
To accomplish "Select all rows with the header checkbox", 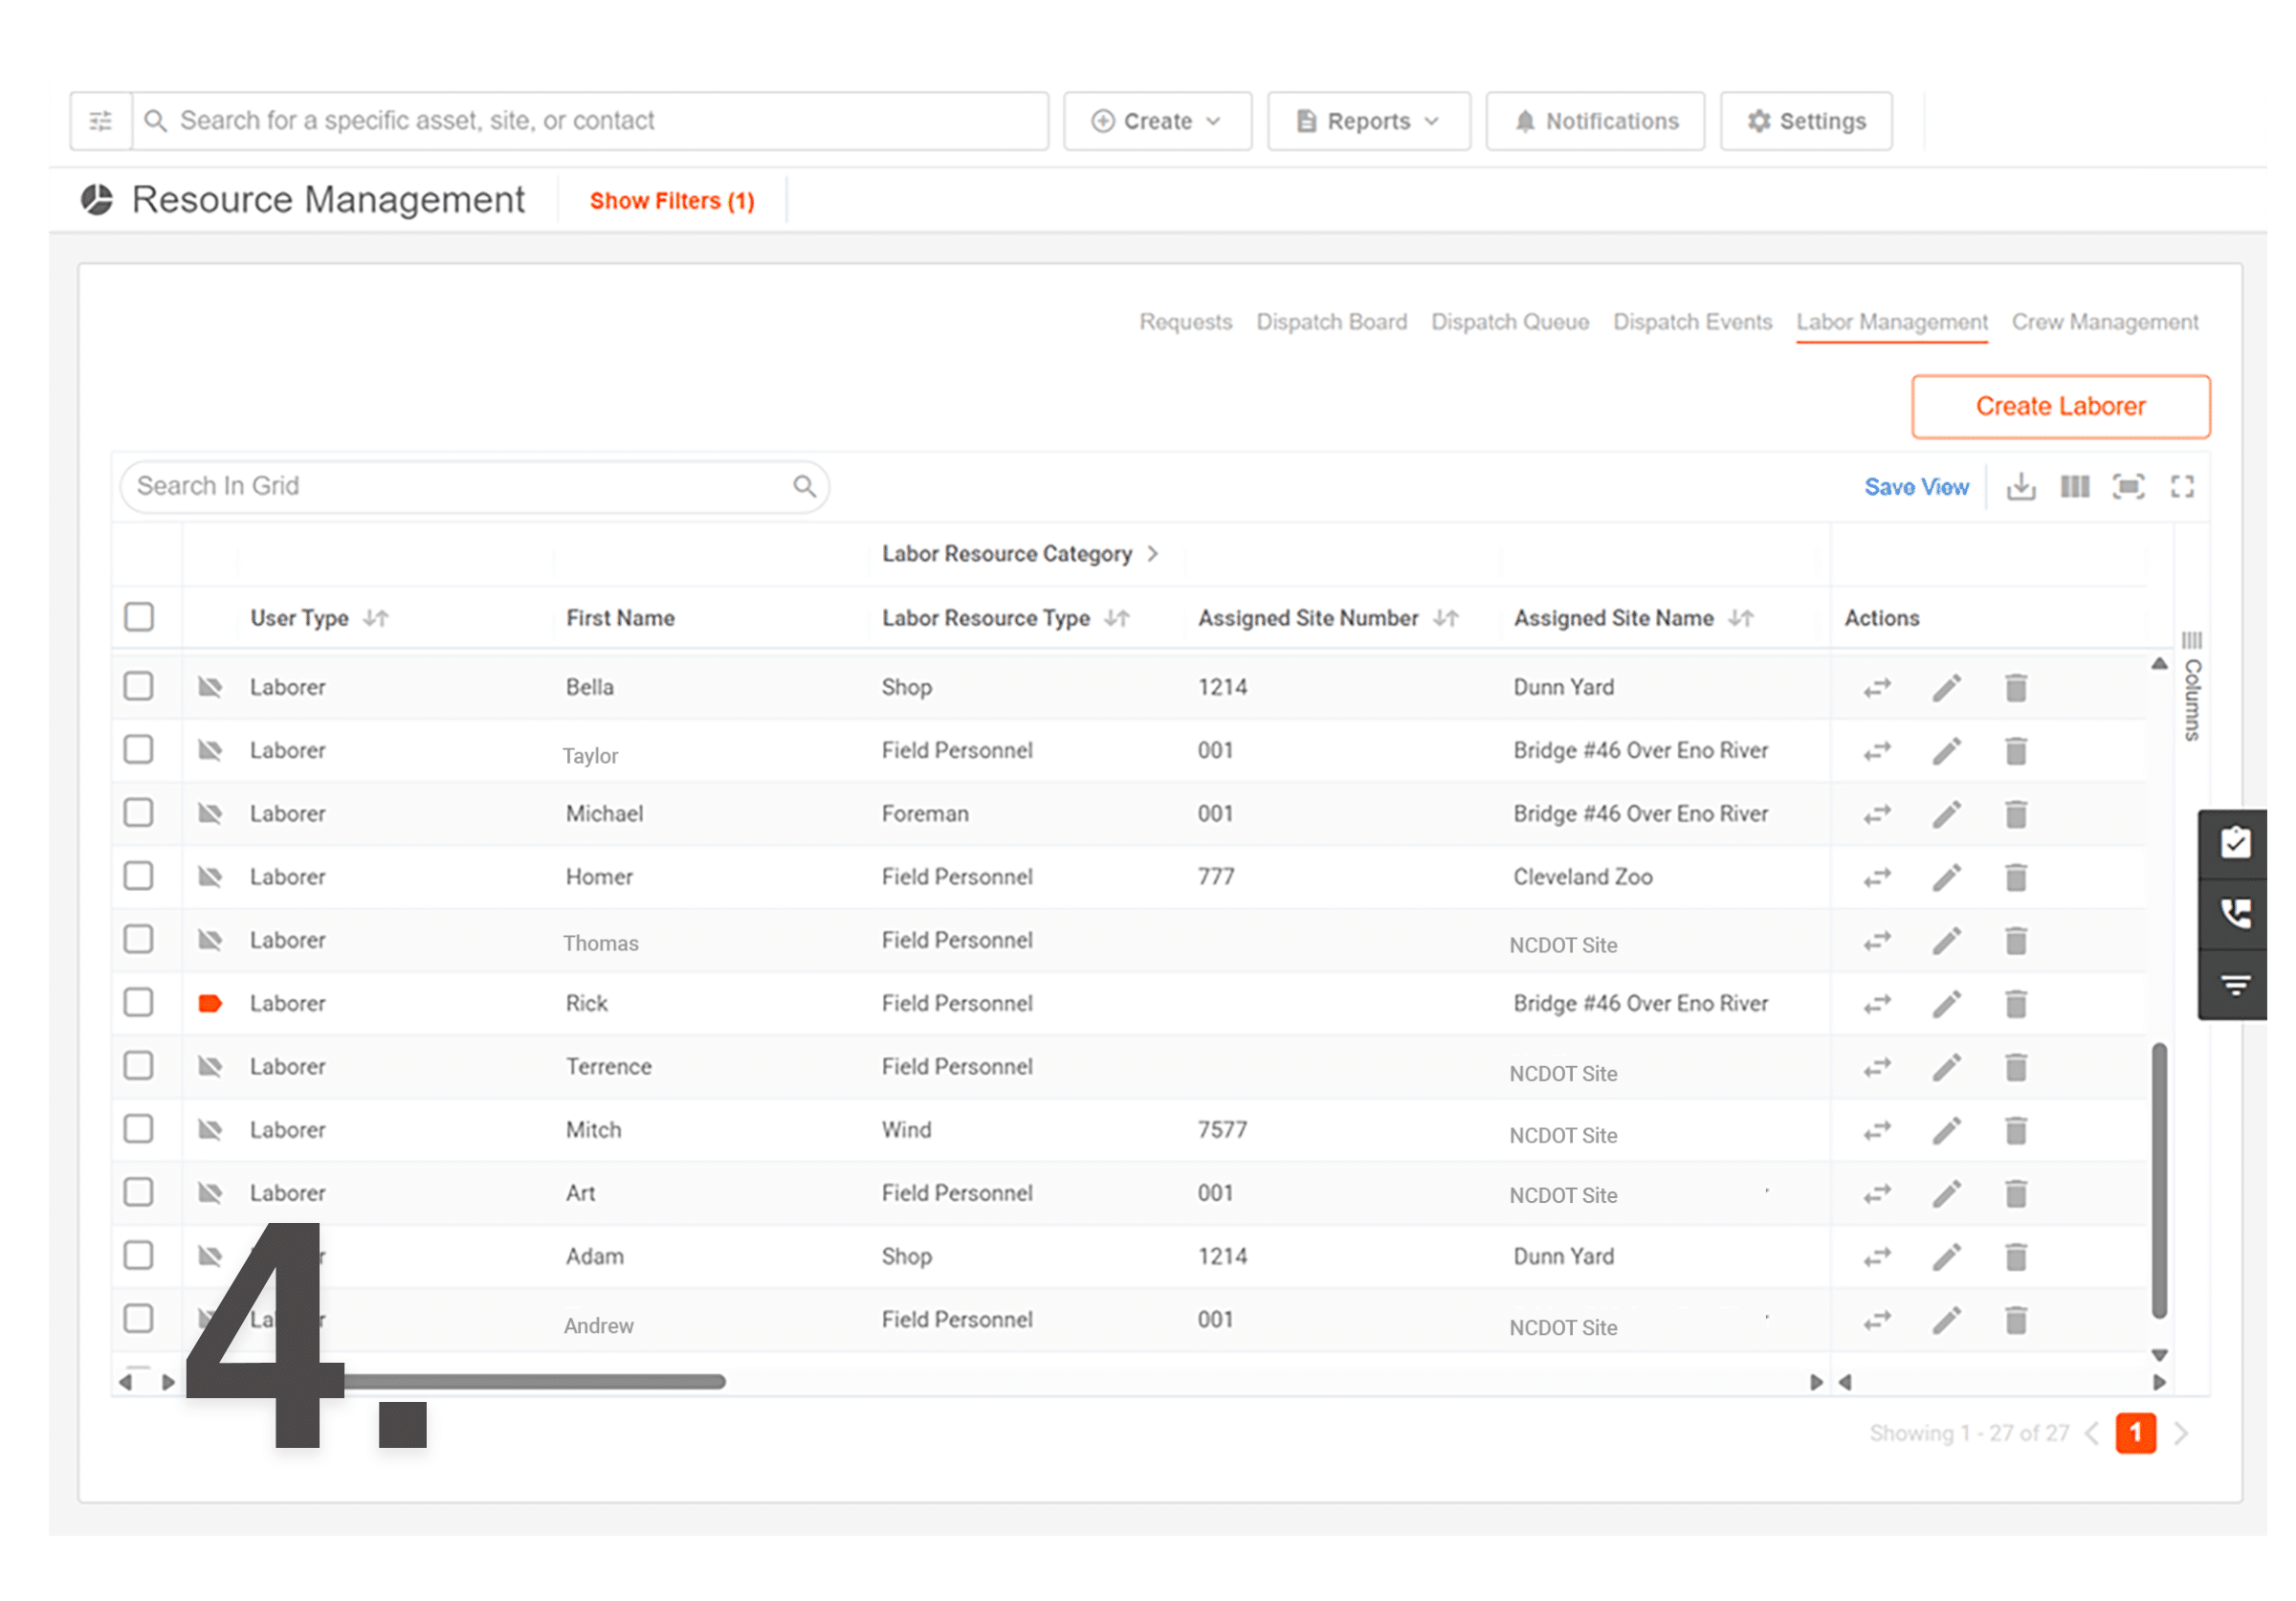I will click(x=139, y=617).
